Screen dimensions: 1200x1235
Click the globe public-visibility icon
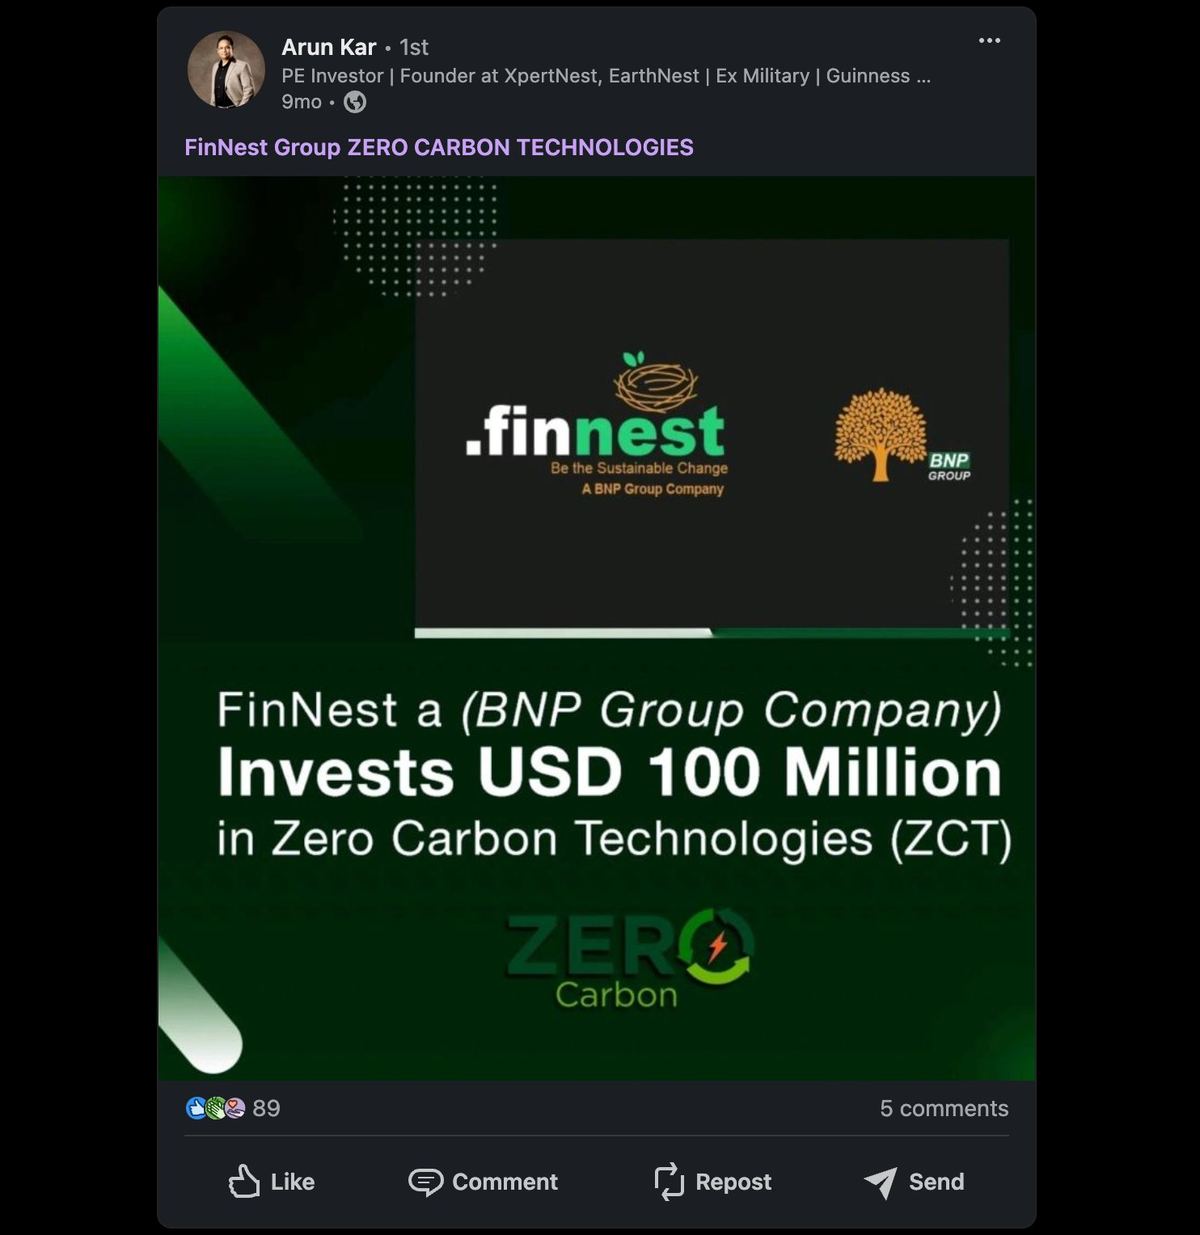[x=355, y=102]
